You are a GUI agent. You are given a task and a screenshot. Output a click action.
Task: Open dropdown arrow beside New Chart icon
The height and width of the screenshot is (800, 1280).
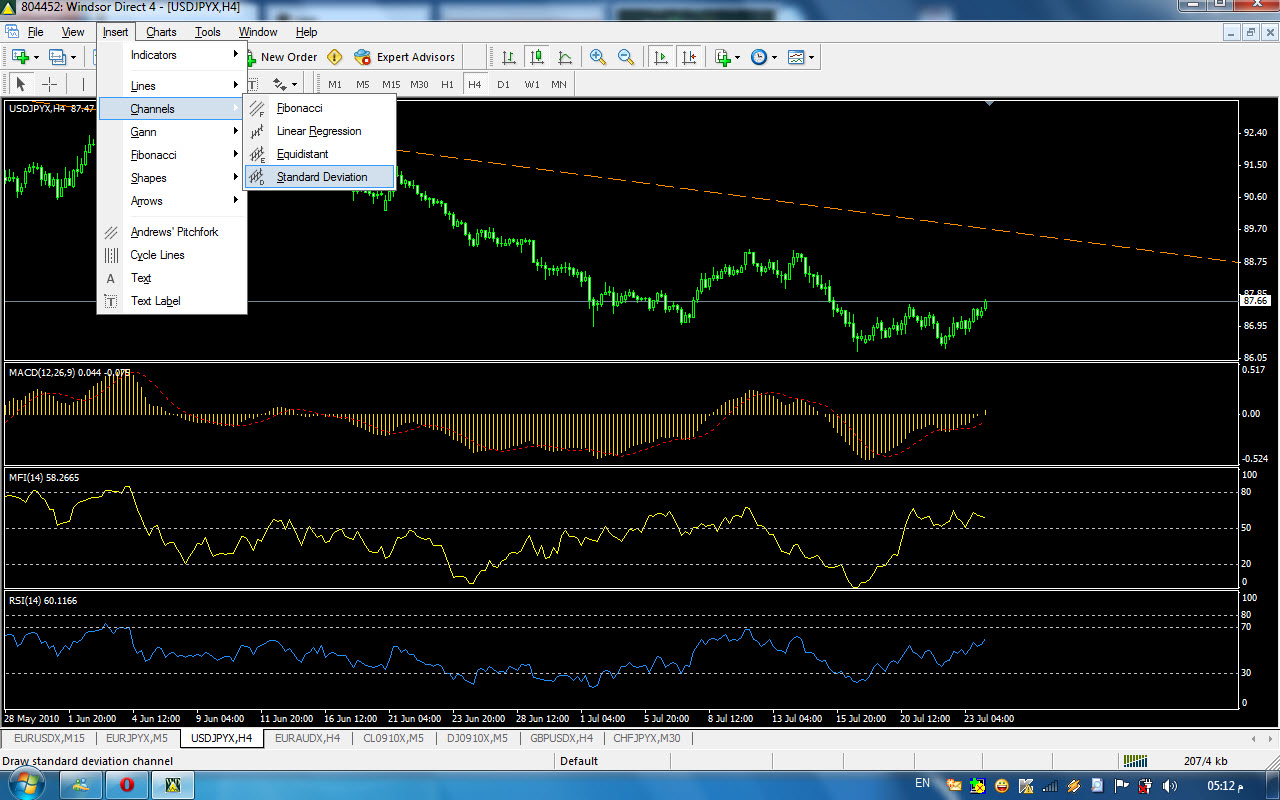37,57
